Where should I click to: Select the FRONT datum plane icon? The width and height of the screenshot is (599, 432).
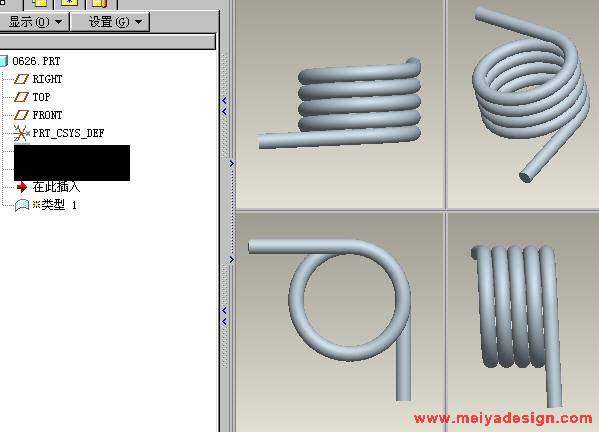21,115
